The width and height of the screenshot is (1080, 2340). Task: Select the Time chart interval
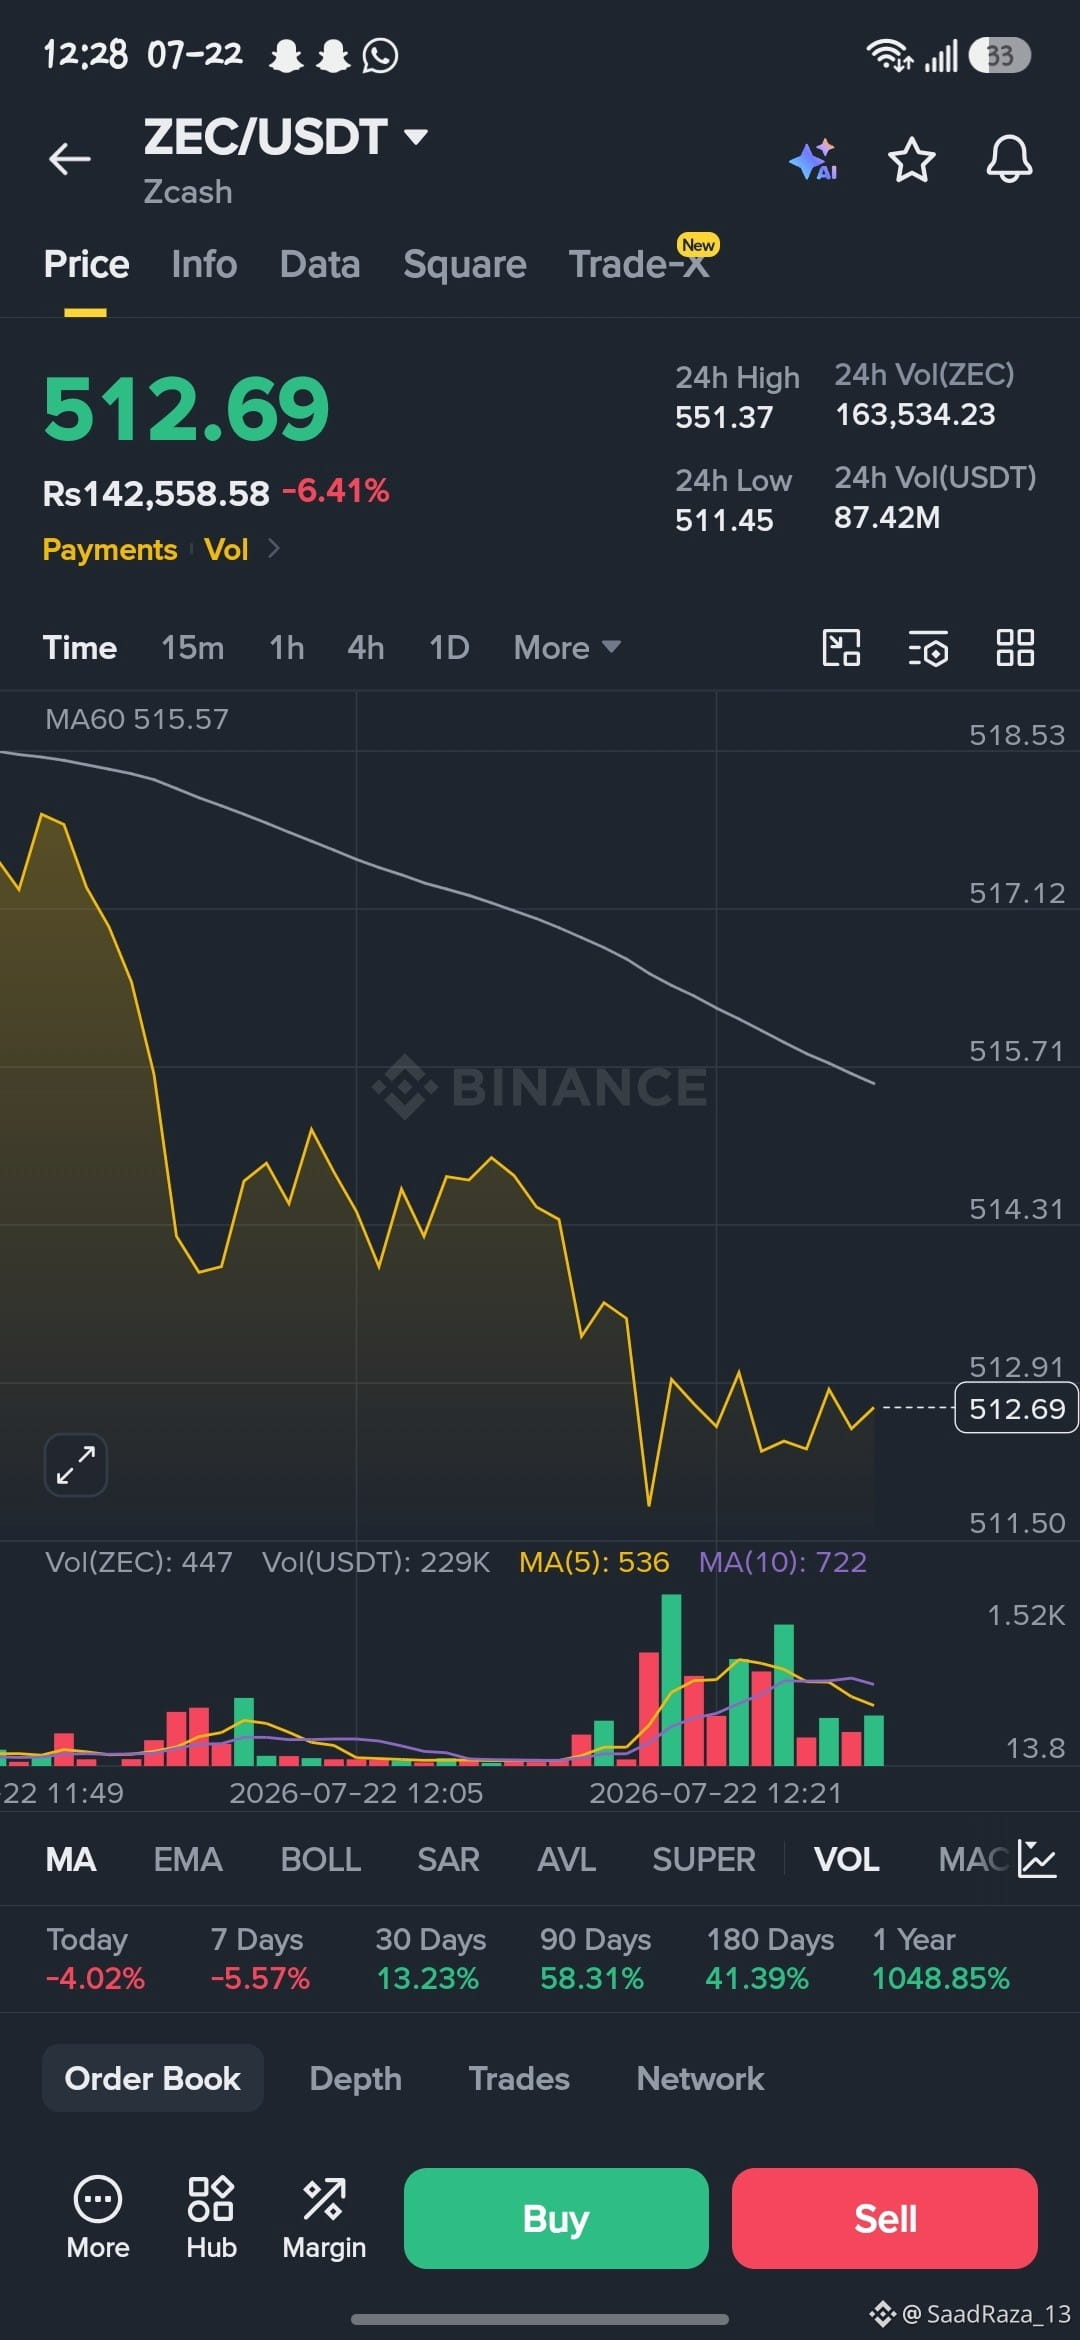80,648
